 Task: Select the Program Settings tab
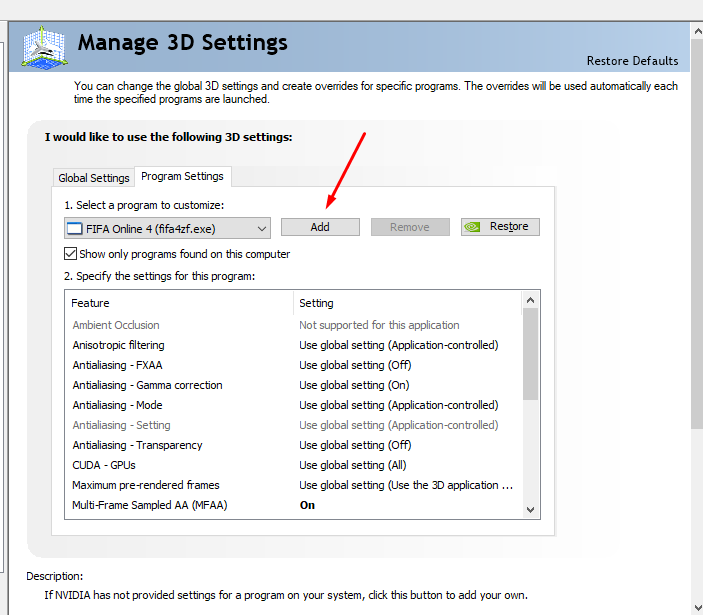(x=182, y=177)
